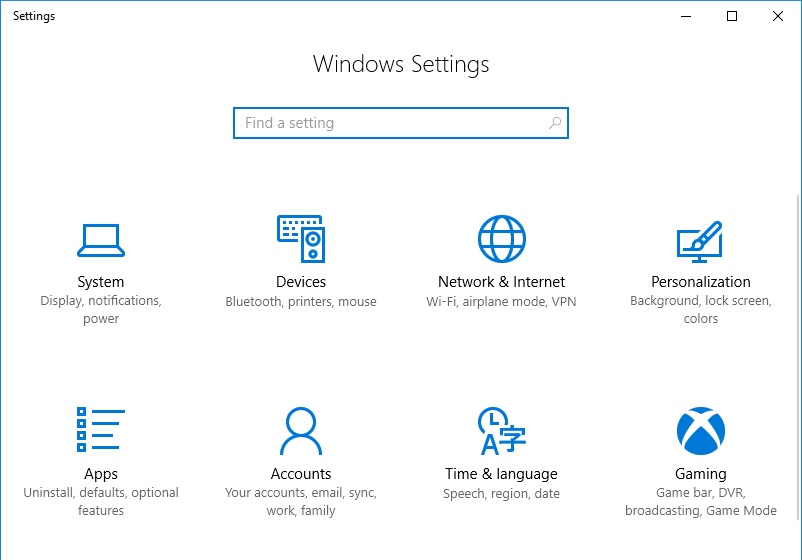Click the Gaming category label
The height and width of the screenshot is (560, 802).
coord(701,474)
